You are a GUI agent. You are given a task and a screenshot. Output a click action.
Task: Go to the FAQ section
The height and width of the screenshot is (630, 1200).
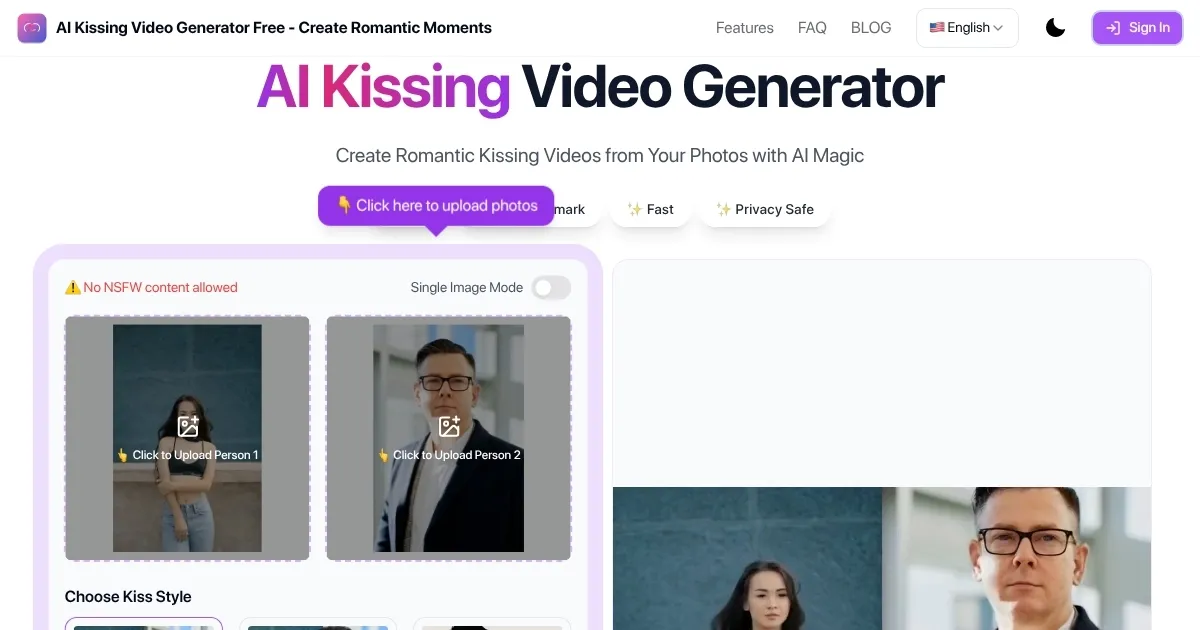click(812, 28)
